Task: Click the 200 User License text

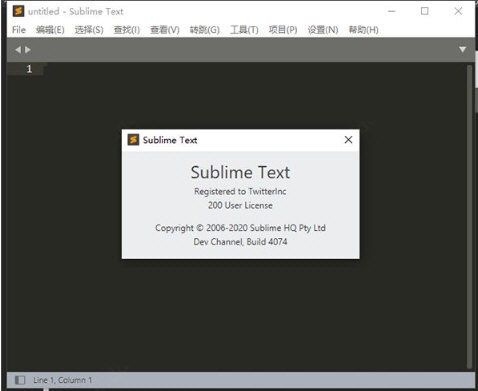Action: click(x=240, y=205)
